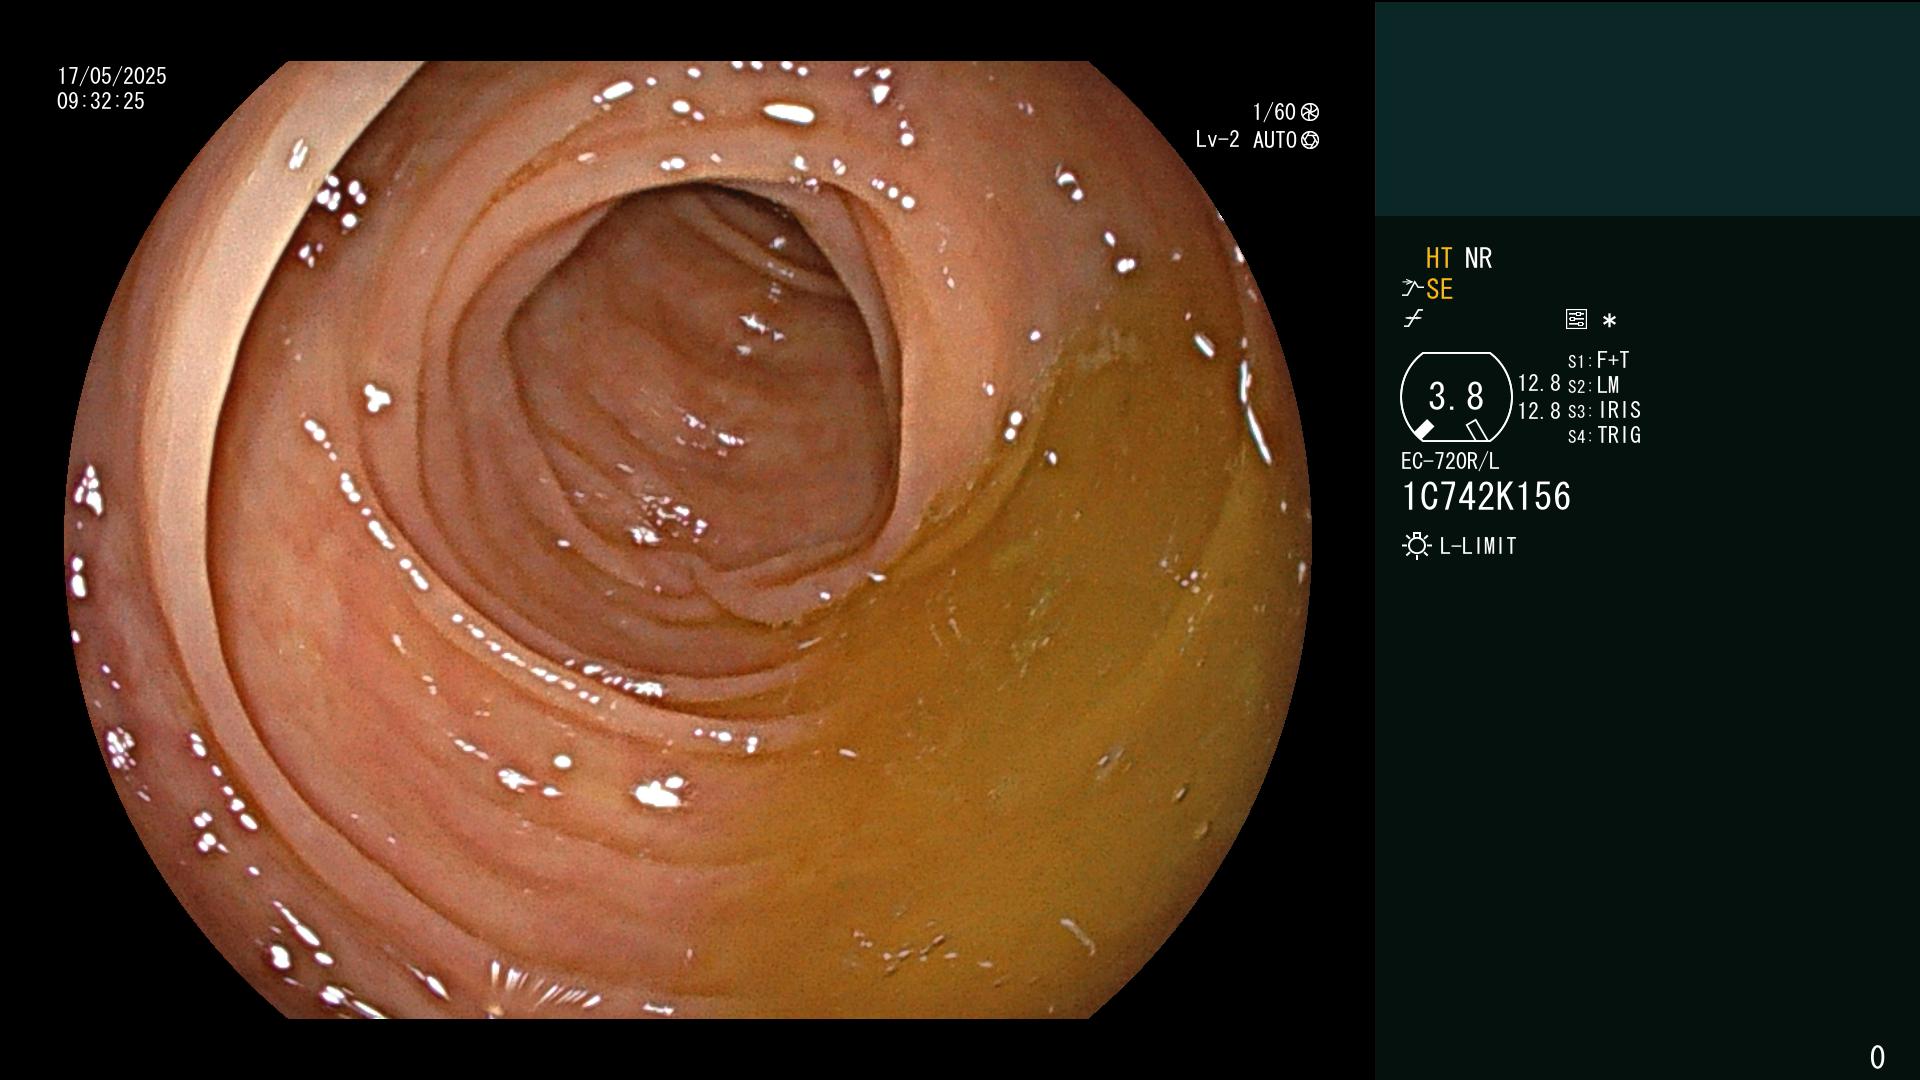Select the HT indicator
Viewport: 1920px width, 1080px height.
pos(1439,259)
